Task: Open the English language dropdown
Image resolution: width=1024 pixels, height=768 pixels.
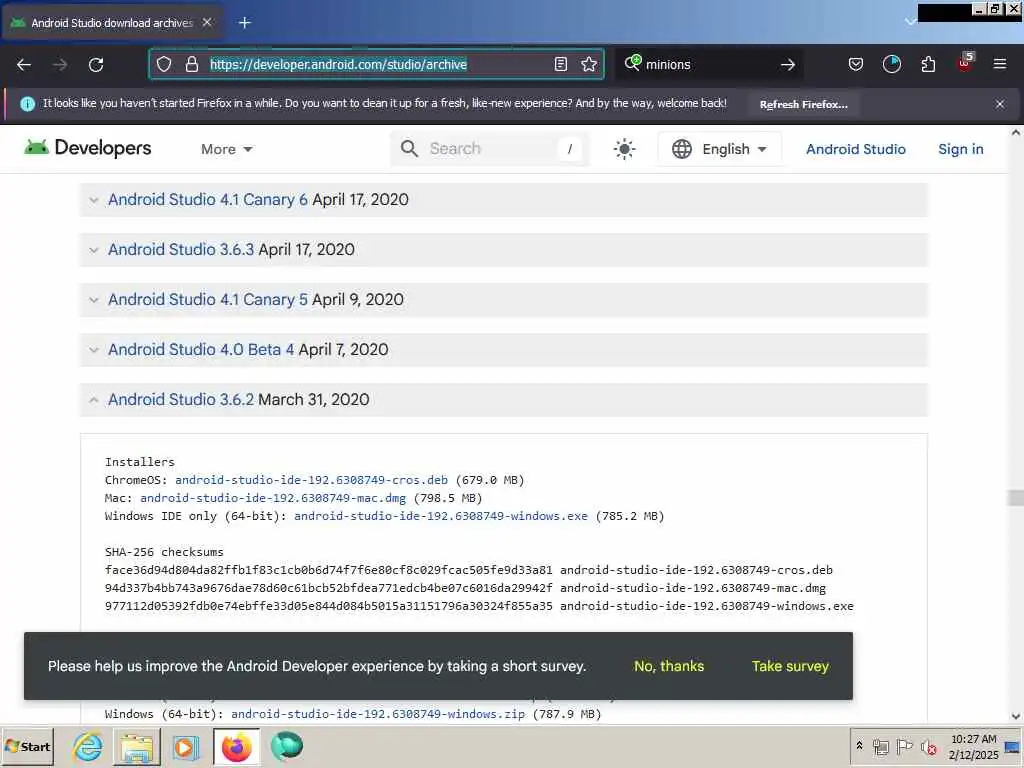Action: point(719,149)
